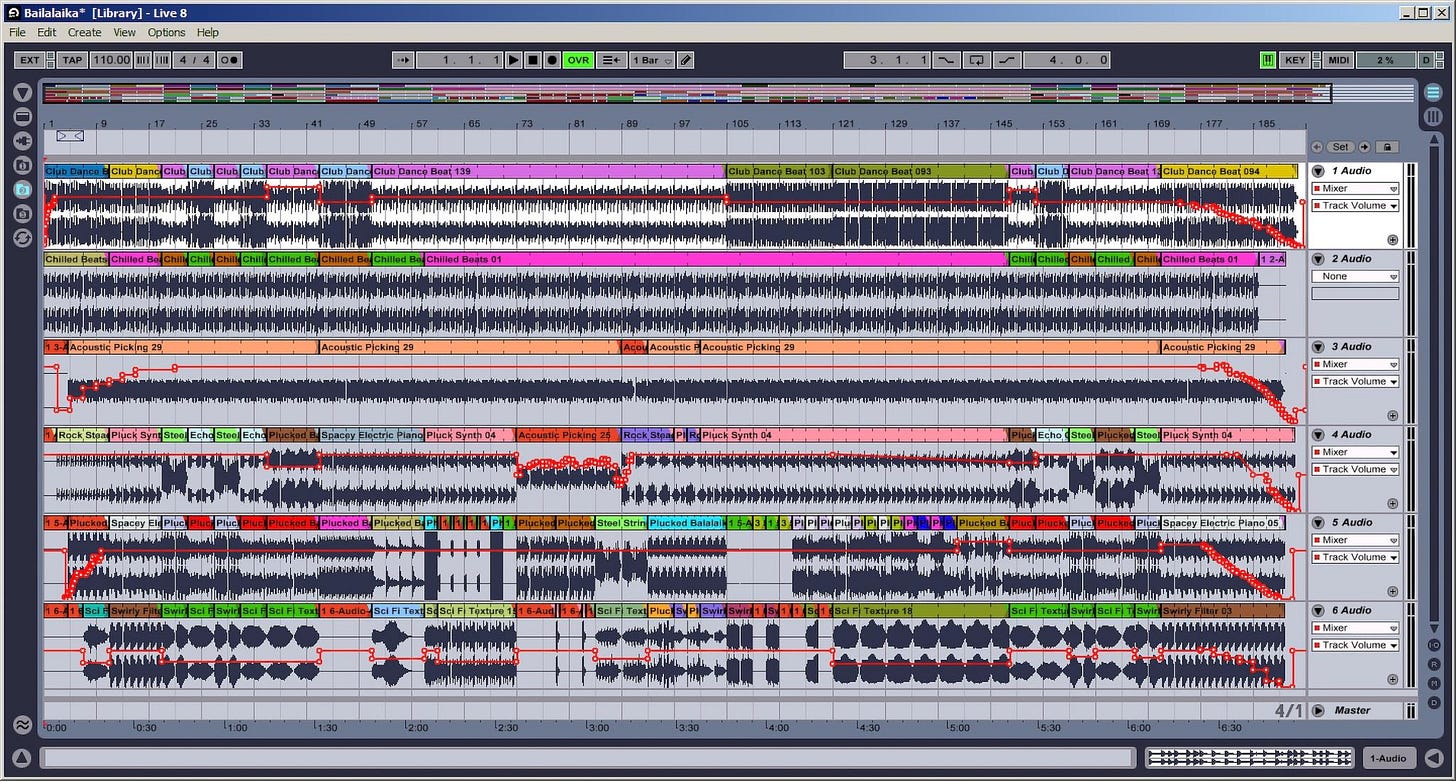This screenshot has height=782, width=1456.
Task: Toggle the Loop switch
Action: pos(976,60)
